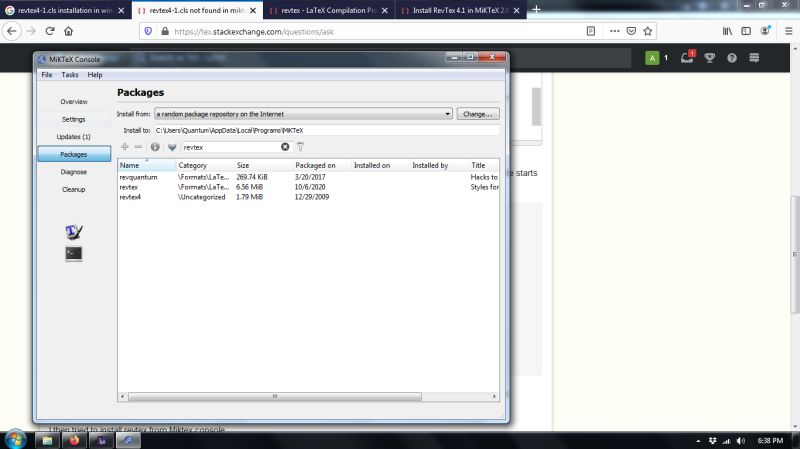Open Cleanup page in sidebar
800x449 pixels.
[74, 189]
